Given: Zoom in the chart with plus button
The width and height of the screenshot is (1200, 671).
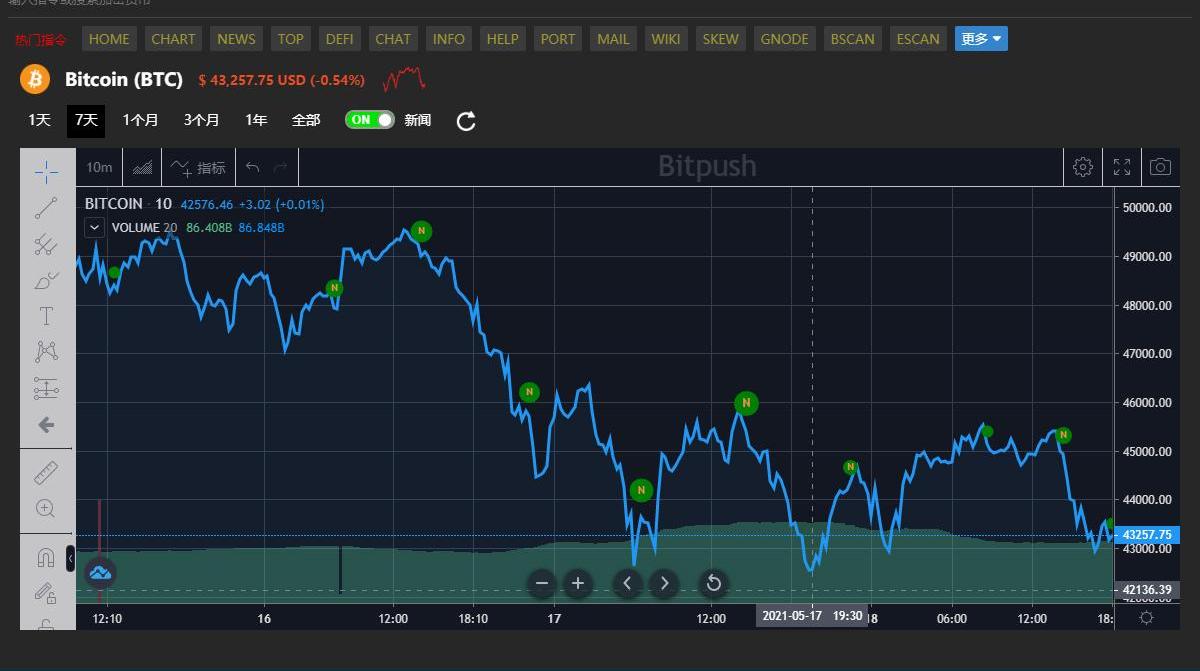Looking at the screenshot, I should 578,583.
